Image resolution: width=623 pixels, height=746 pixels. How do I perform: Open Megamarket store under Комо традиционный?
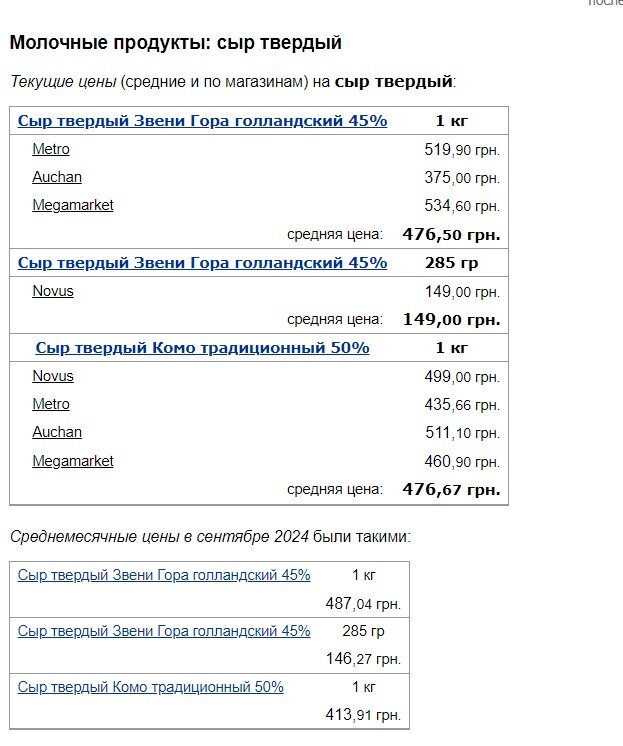(73, 461)
